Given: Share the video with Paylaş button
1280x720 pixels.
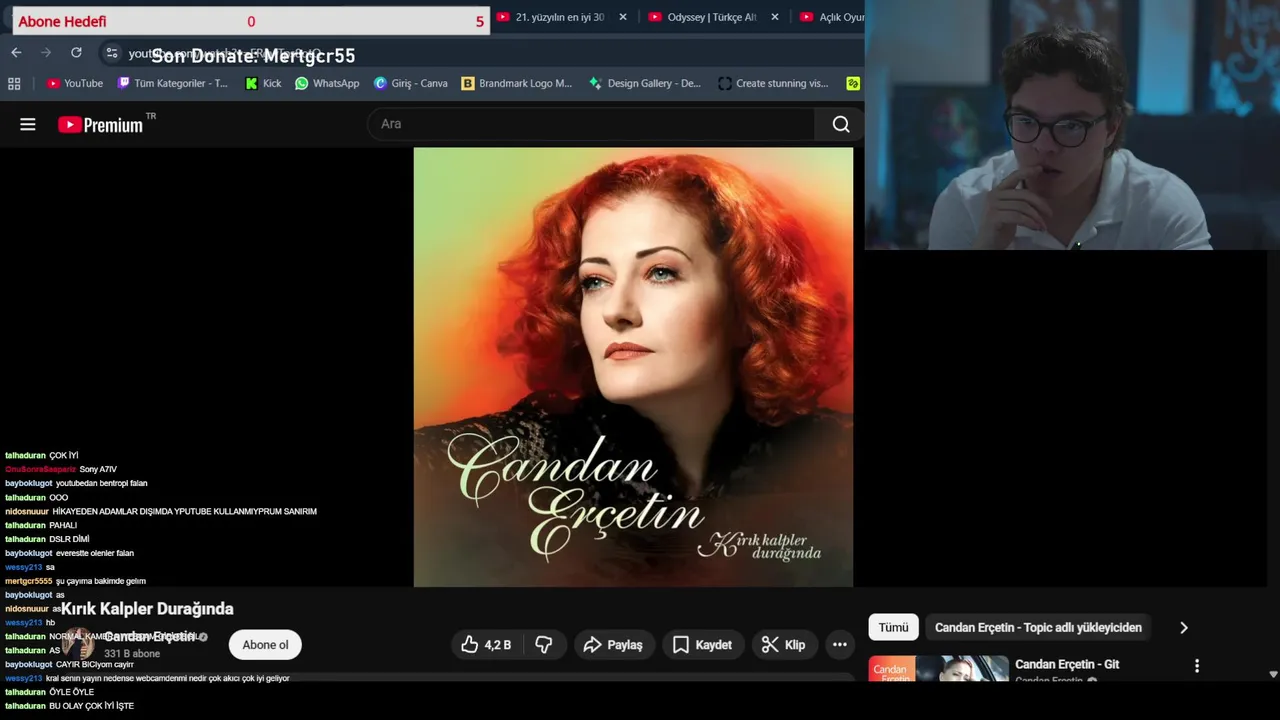Looking at the screenshot, I should pyautogui.click(x=614, y=645).
